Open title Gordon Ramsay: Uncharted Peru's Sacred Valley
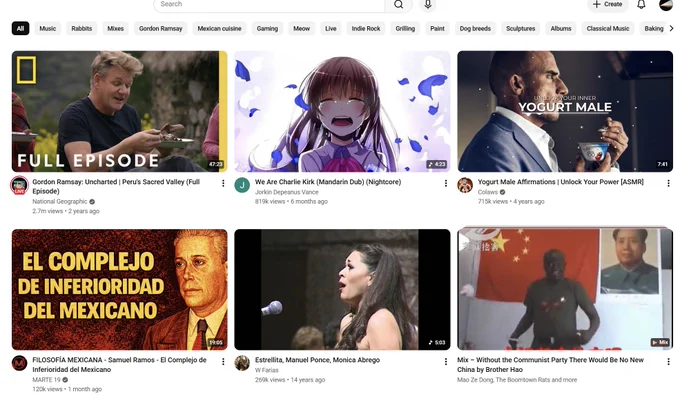This screenshot has height=403, width=680. pyautogui.click(x=116, y=187)
